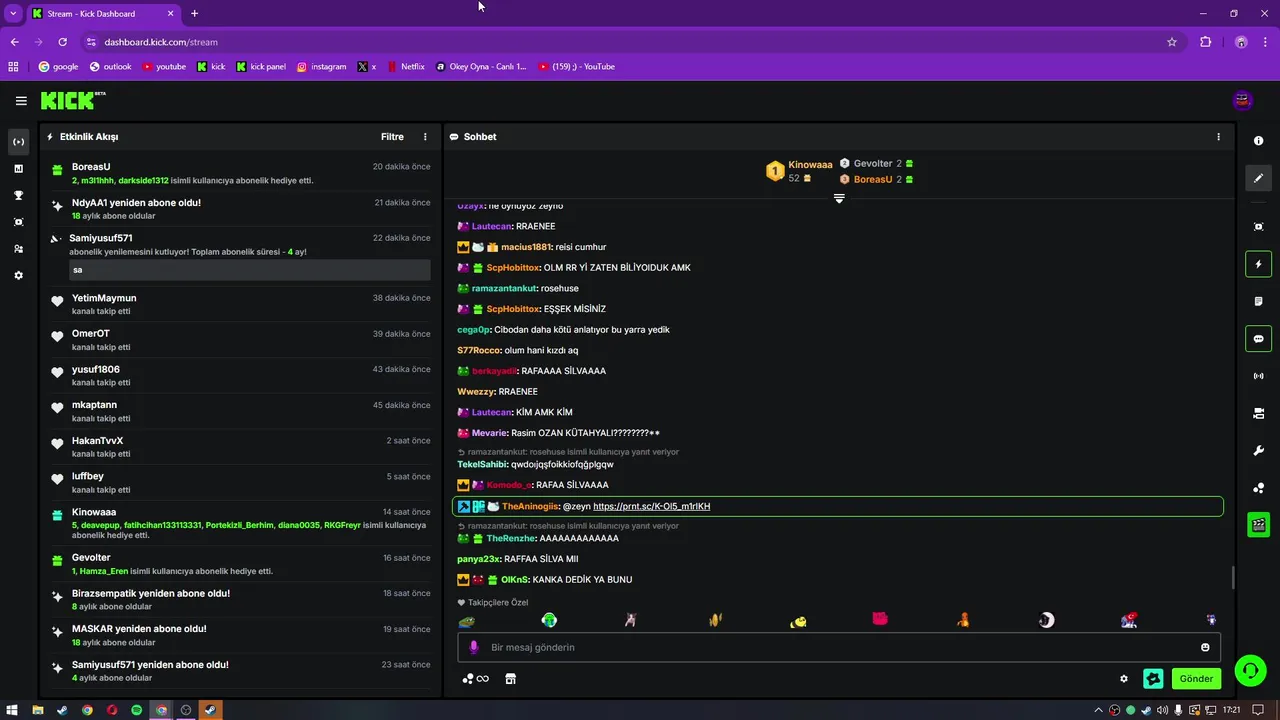
Task: Click BoreasU gift subscription activity entry
Action: click(240, 173)
